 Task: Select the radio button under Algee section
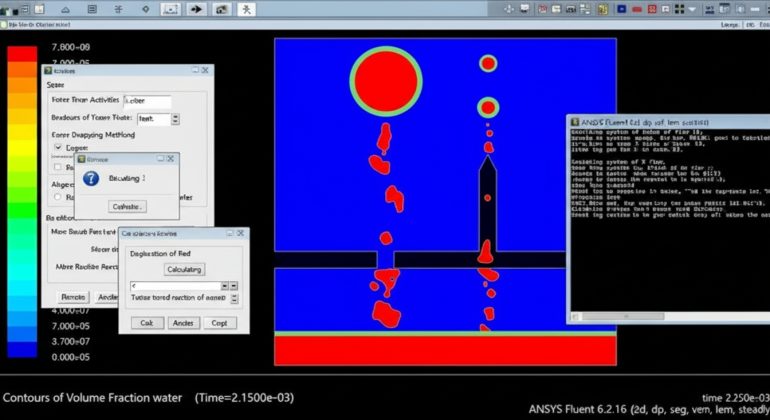57,197
